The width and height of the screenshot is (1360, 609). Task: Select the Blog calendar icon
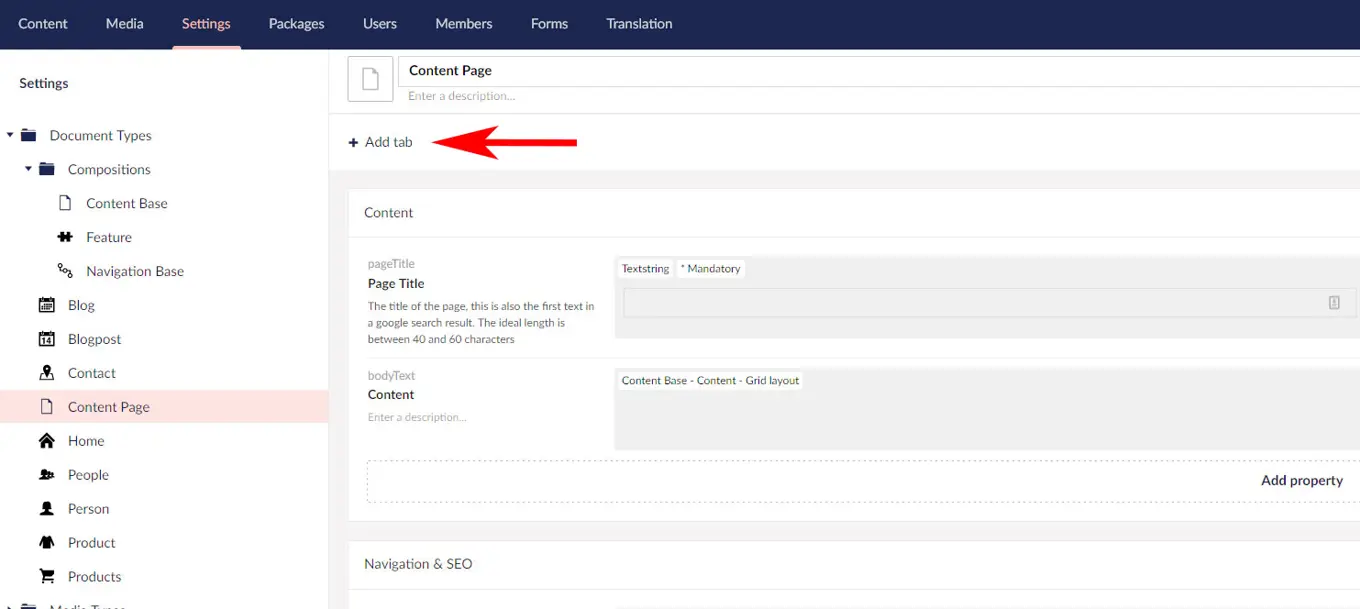pos(46,305)
